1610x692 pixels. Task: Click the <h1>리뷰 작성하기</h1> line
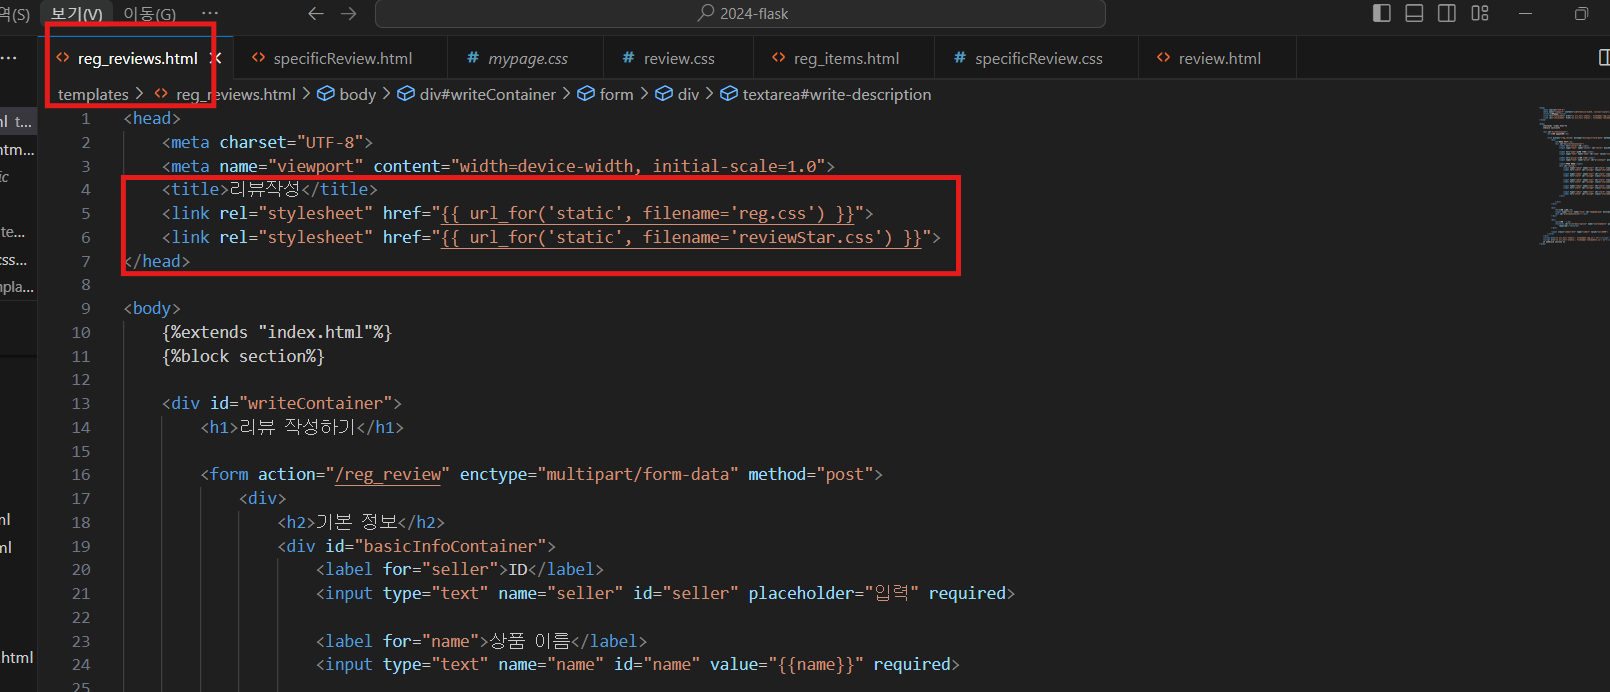click(302, 428)
